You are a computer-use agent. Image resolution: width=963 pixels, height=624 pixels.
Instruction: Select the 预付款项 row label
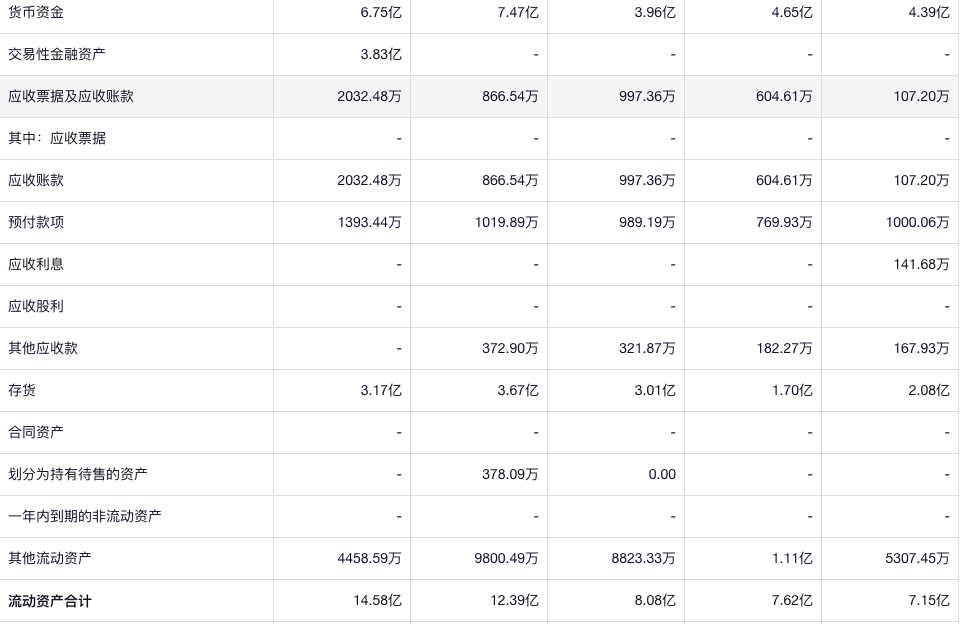(36, 222)
